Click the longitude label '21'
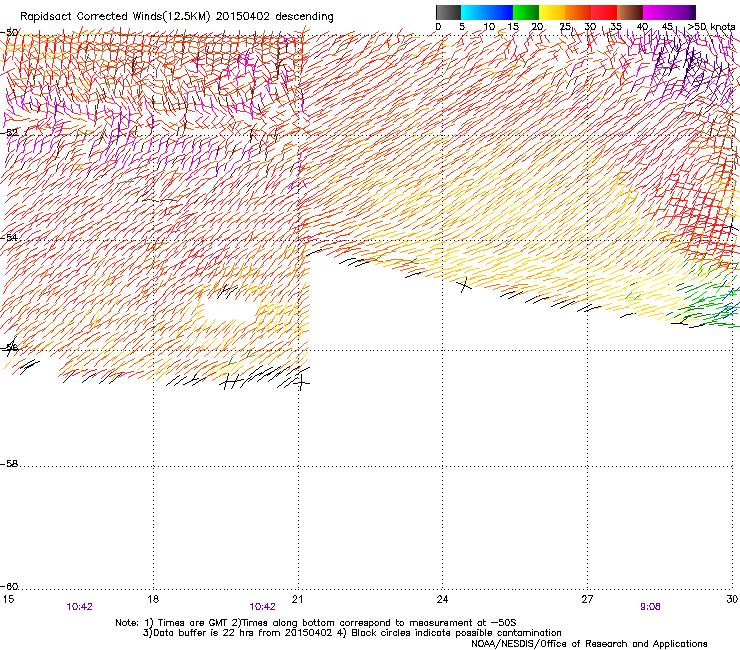The image size is (740, 650). pyautogui.click(x=297, y=599)
